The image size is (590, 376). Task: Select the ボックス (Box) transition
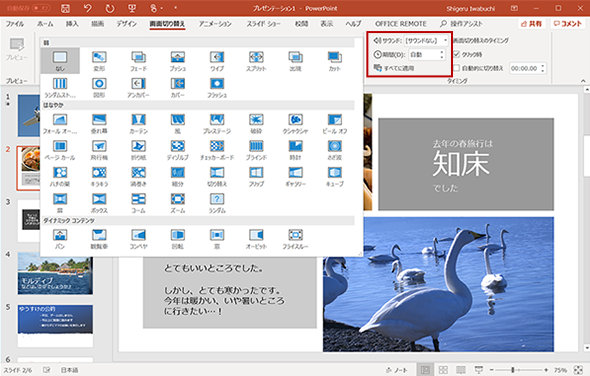tap(99, 202)
